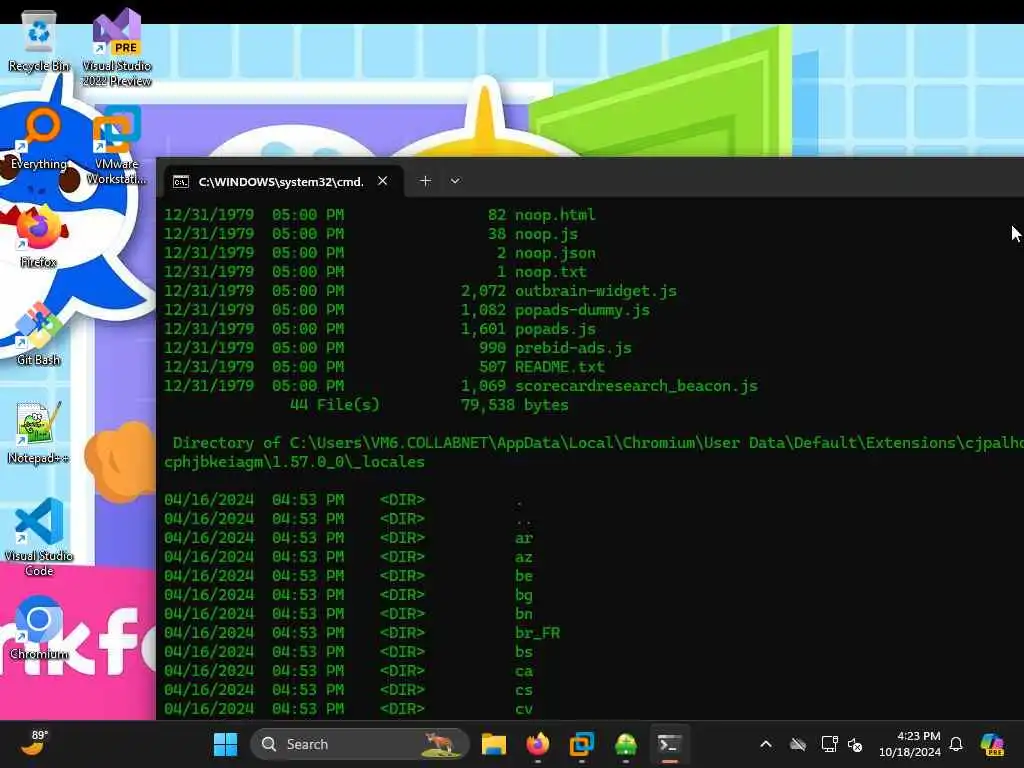Click the 'bg' locale directory name
Viewport: 1024px width, 768px height.
[x=524, y=595]
